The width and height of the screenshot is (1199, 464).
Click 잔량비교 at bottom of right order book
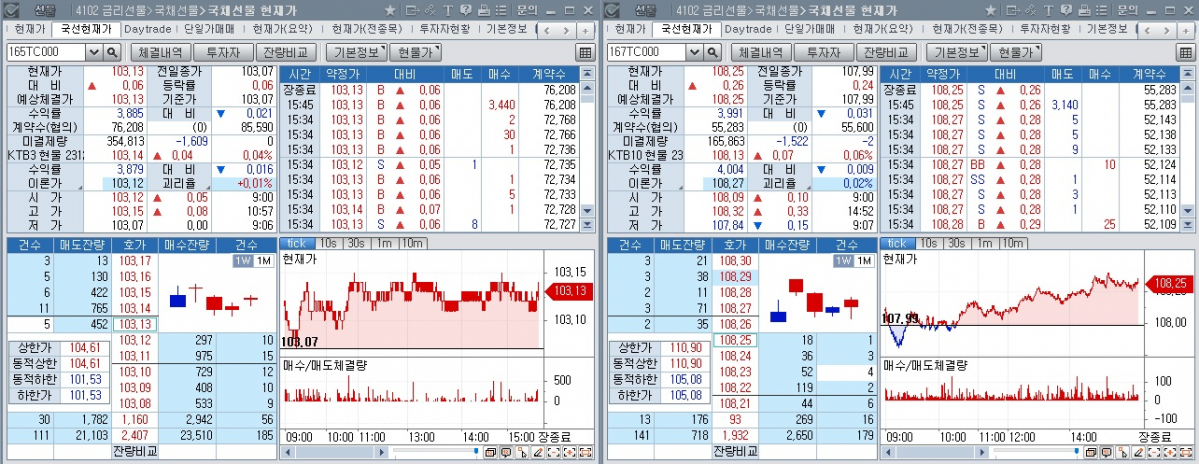click(735, 451)
